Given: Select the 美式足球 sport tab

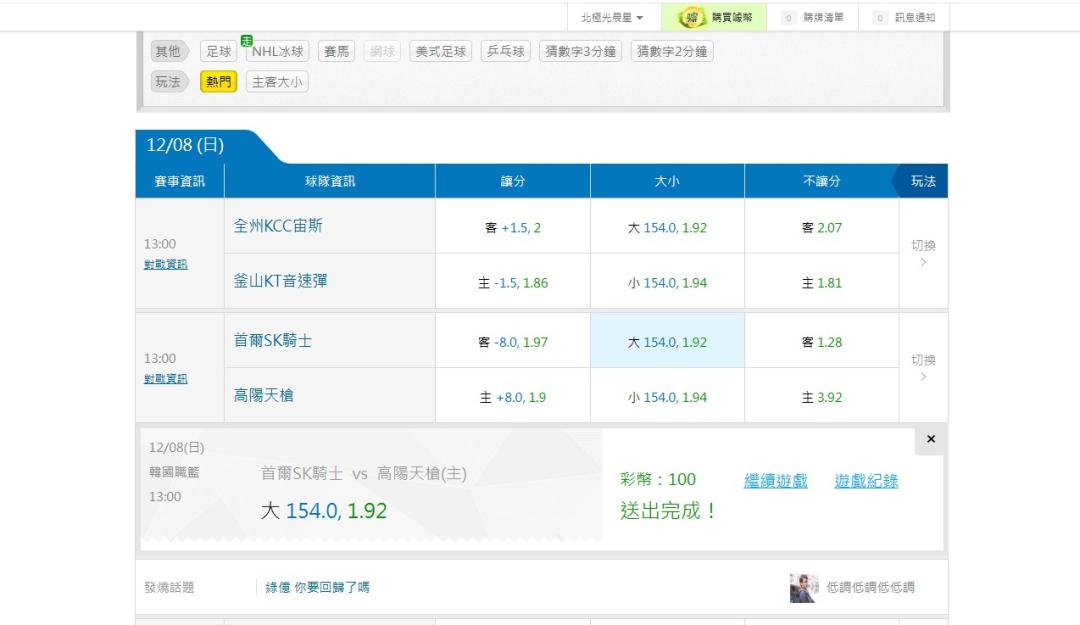Looking at the screenshot, I should [441, 52].
